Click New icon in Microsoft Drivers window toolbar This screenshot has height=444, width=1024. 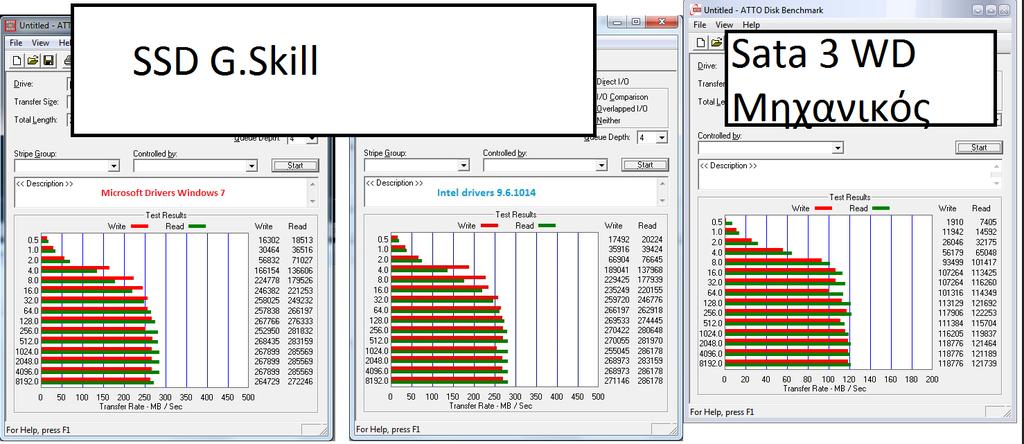(17, 61)
